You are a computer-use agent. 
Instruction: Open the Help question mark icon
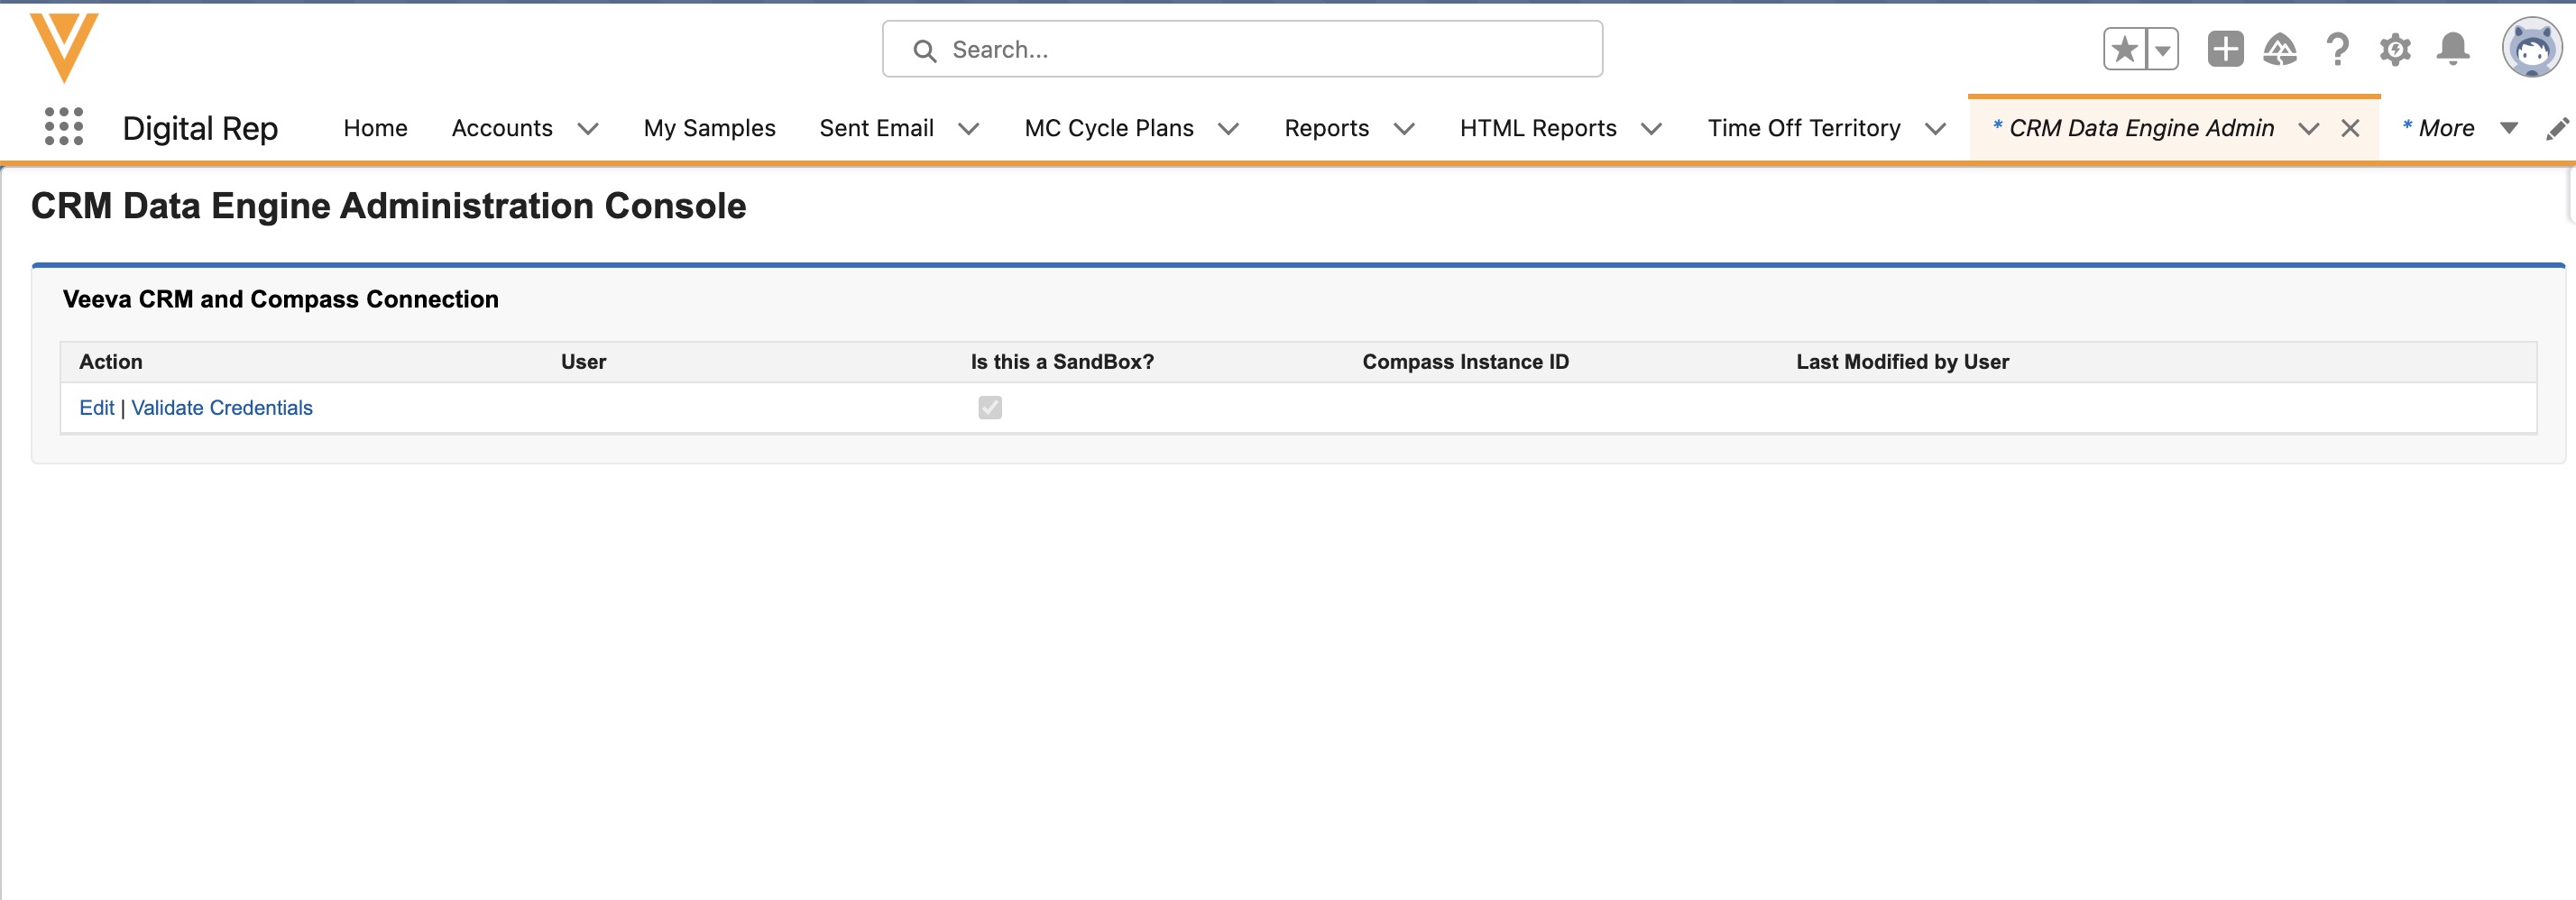2337,49
